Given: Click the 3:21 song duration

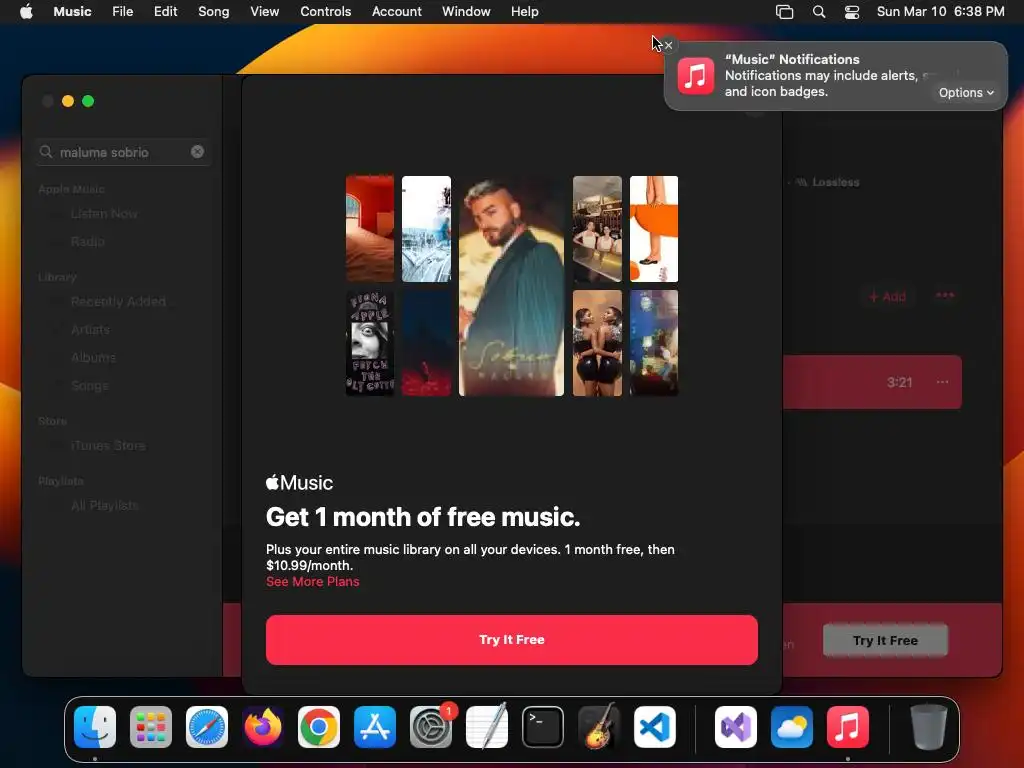Looking at the screenshot, I should point(899,382).
